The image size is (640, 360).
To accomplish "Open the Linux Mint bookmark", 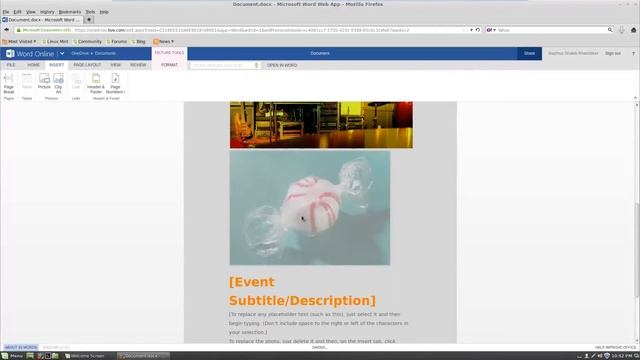I will coord(55,42).
